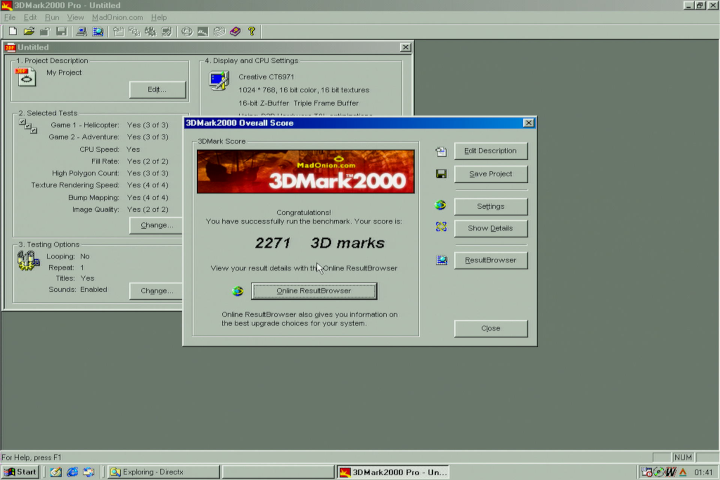The height and width of the screenshot is (480, 720).
Task: Click the monitor icon in Display and CPU Settings
Action: [219, 81]
